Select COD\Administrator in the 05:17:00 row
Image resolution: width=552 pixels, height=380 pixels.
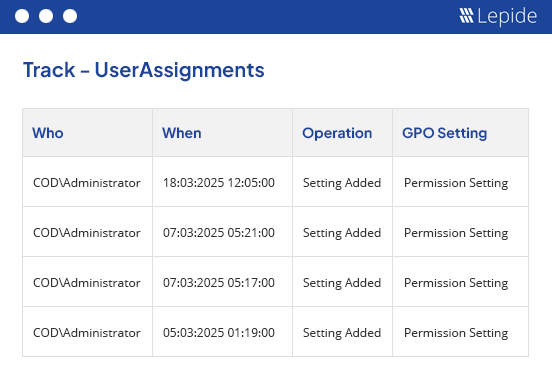coord(87,283)
